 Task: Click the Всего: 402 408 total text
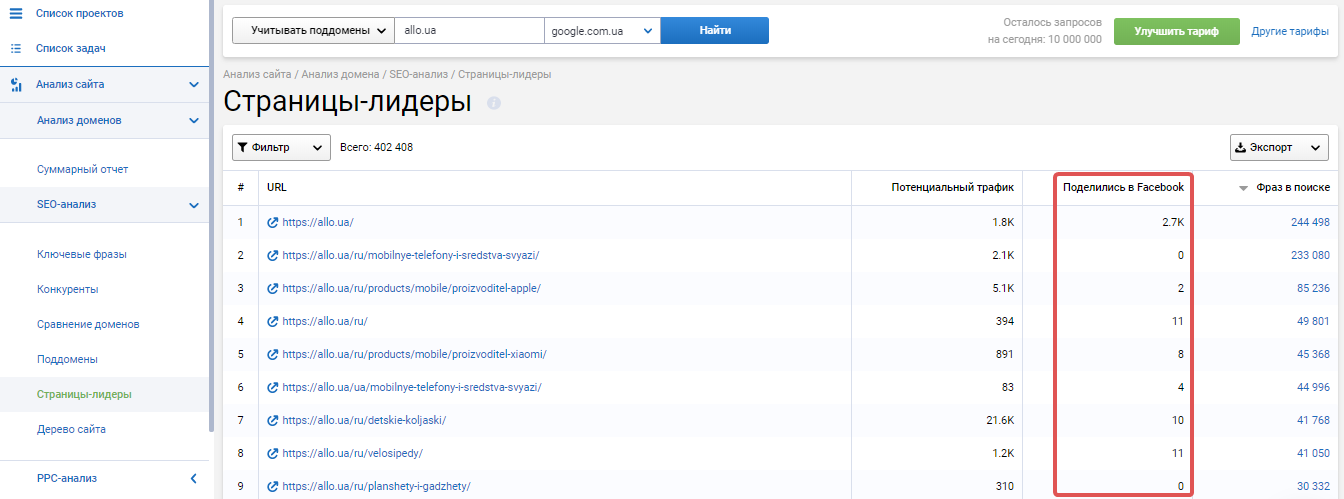(x=376, y=147)
